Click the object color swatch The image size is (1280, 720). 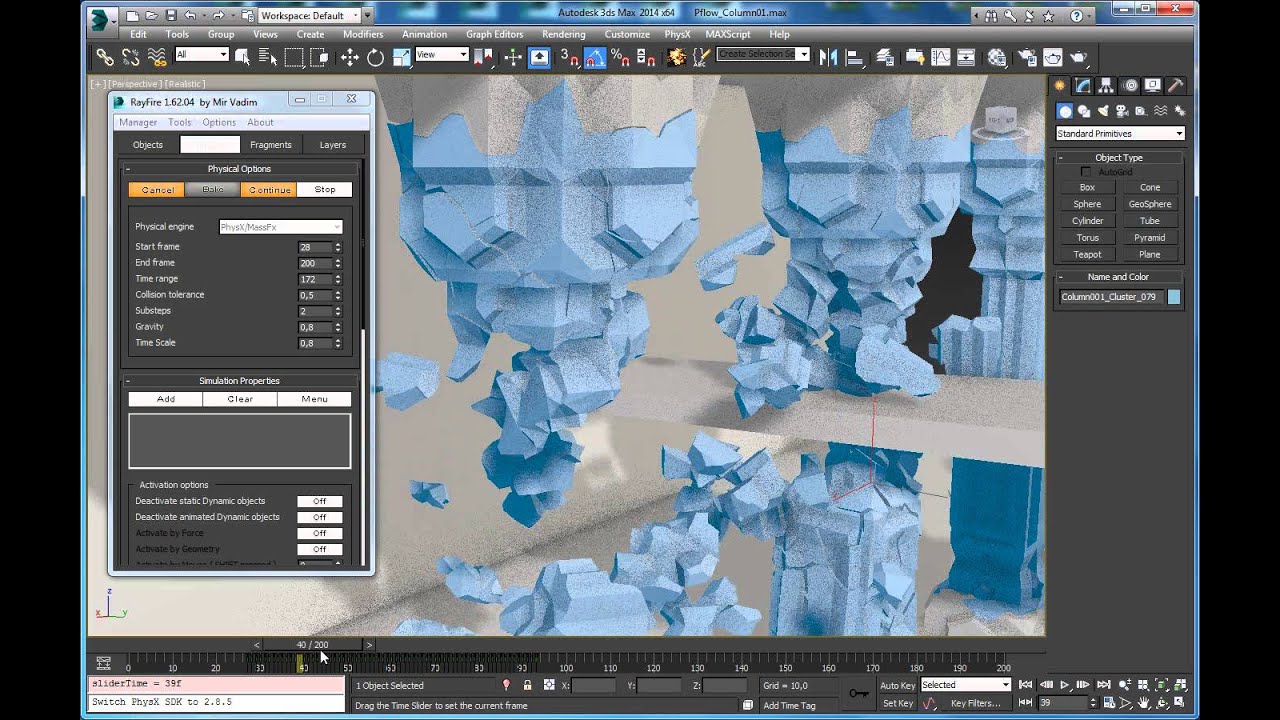pos(1174,297)
